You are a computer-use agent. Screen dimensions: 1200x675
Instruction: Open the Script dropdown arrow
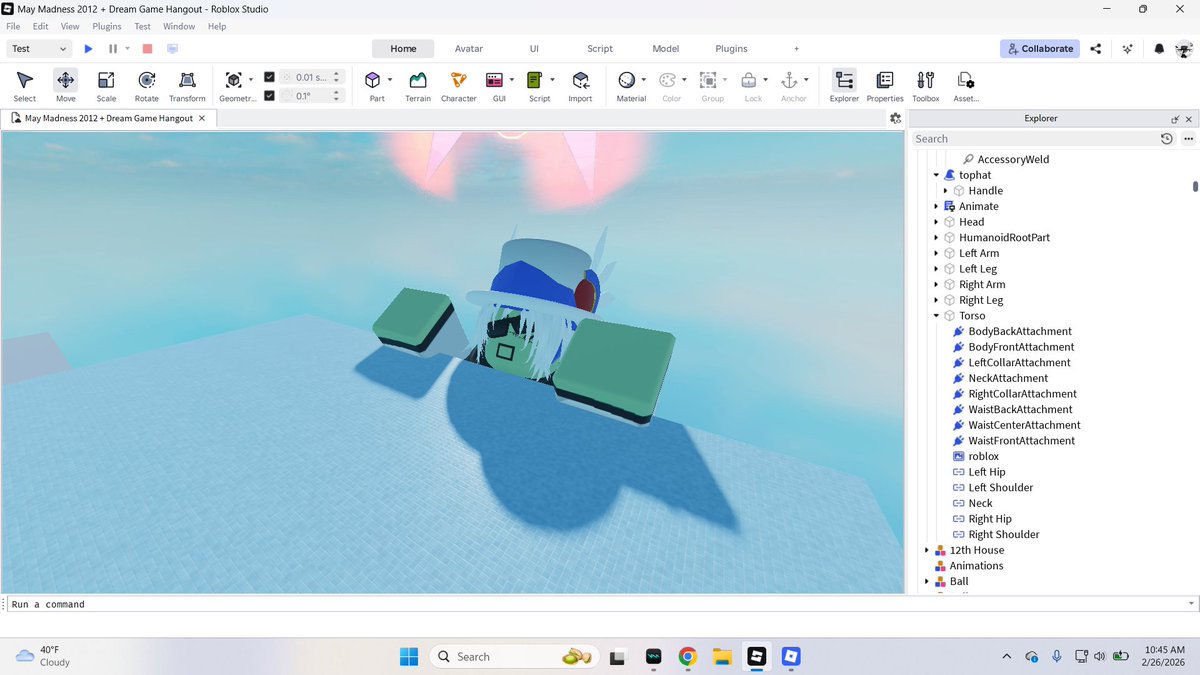click(x=552, y=80)
